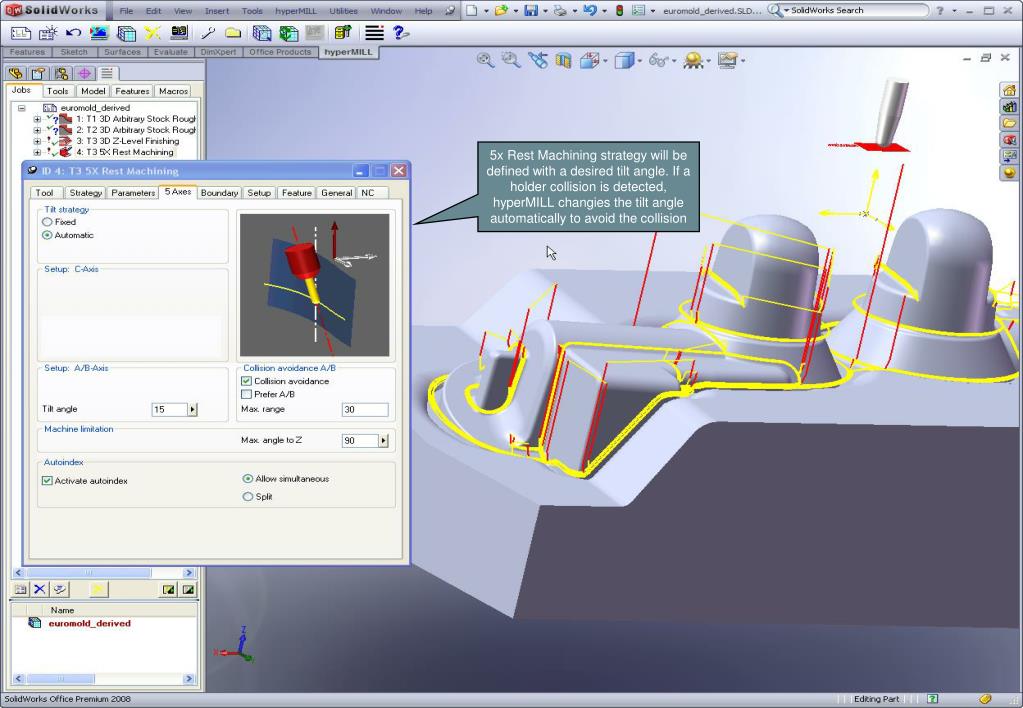
Task: Open the Surfaces command manager tab
Action: [122, 52]
